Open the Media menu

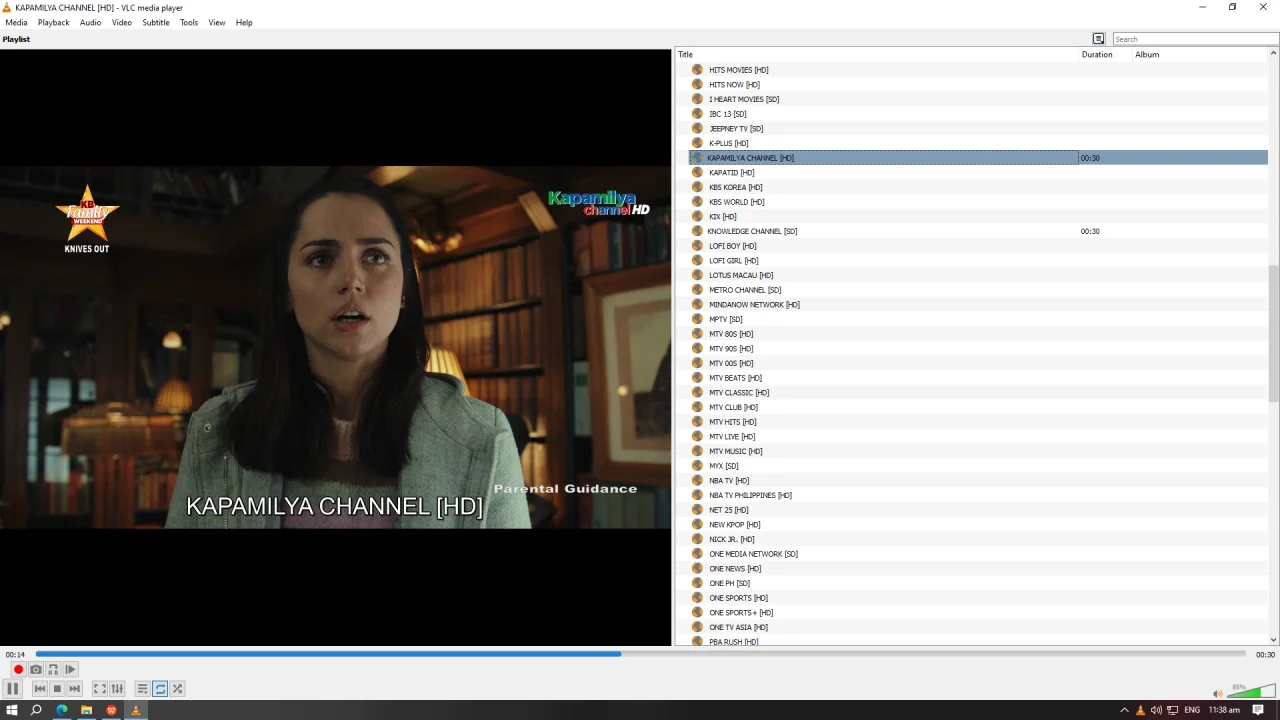pyautogui.click(x=16, y=22)
